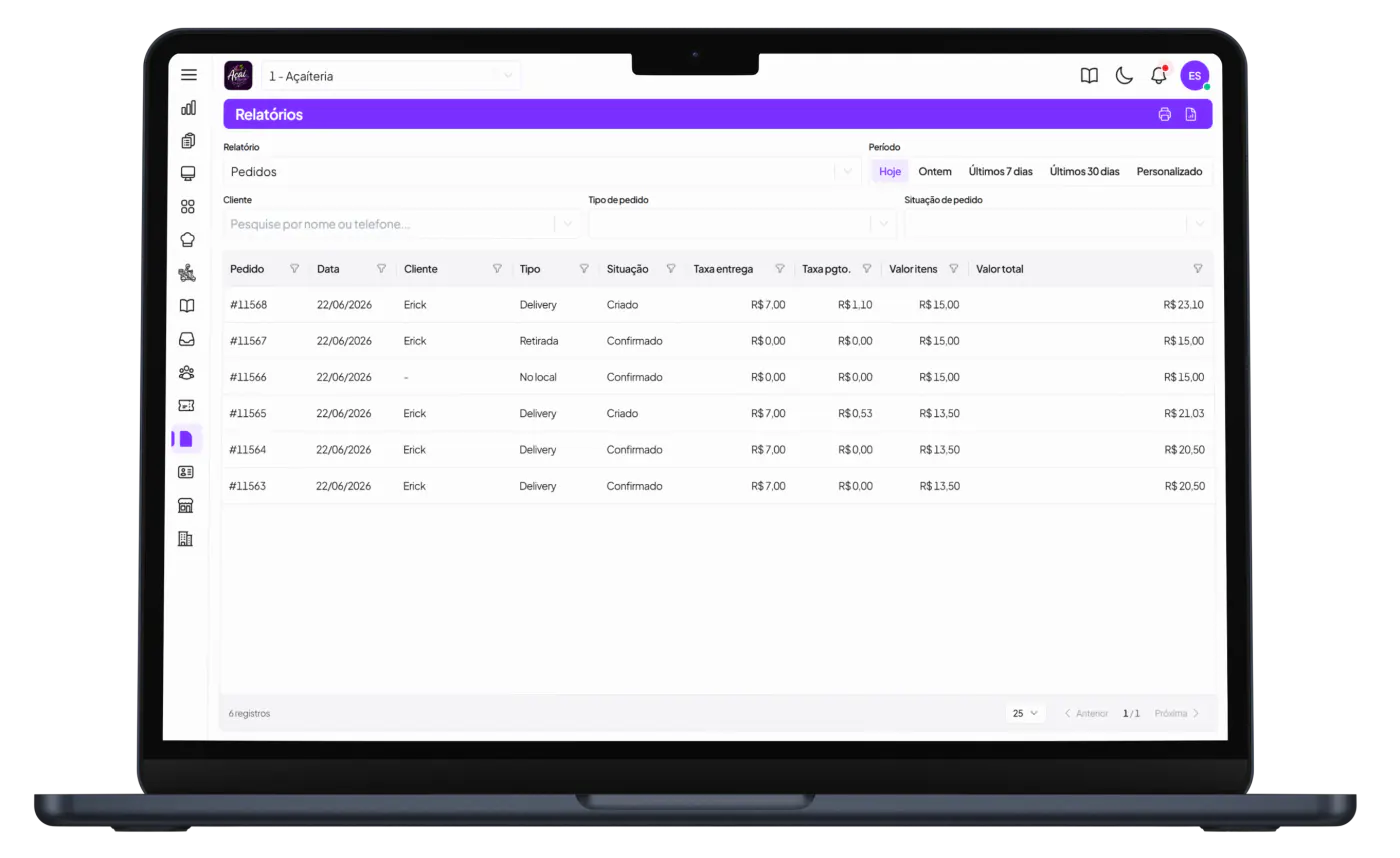Click the highlighted purple reports sidebar icon
The height and width of the screenshot is (858, 1400).
click(x=186, y=439)
